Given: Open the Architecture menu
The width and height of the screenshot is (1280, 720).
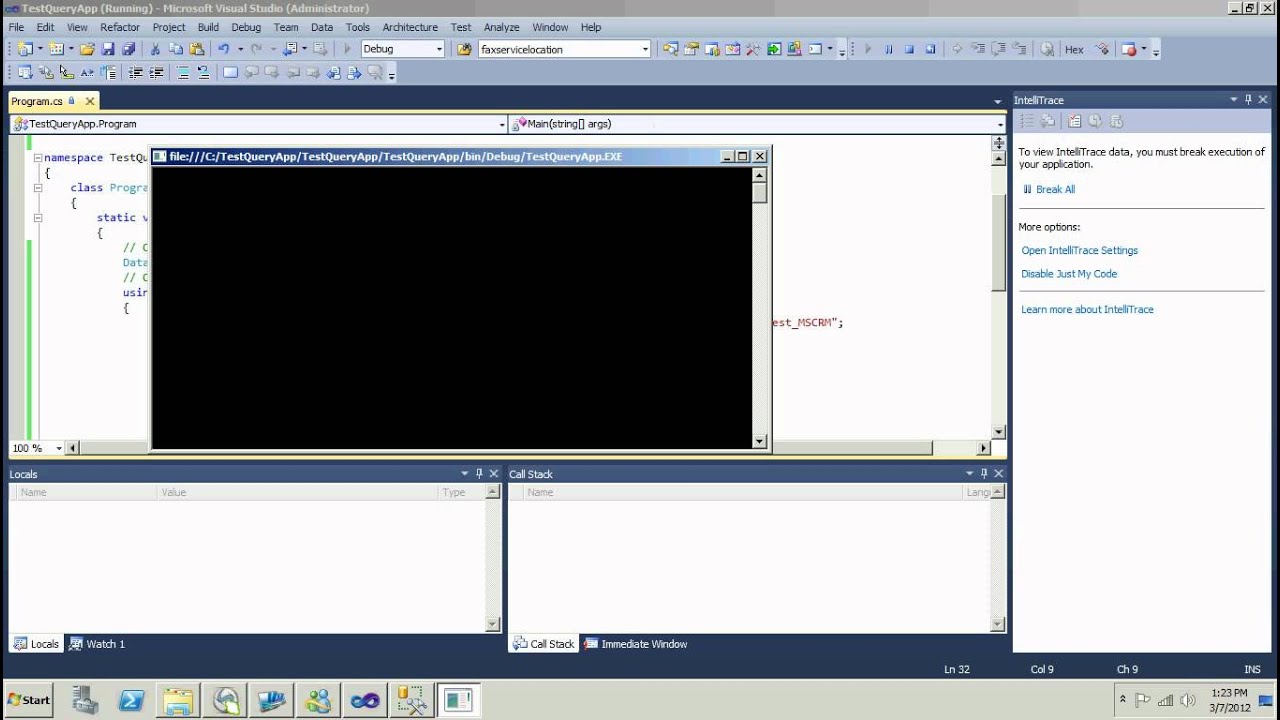Looking at the screenshot, I should tap(410, 27).
